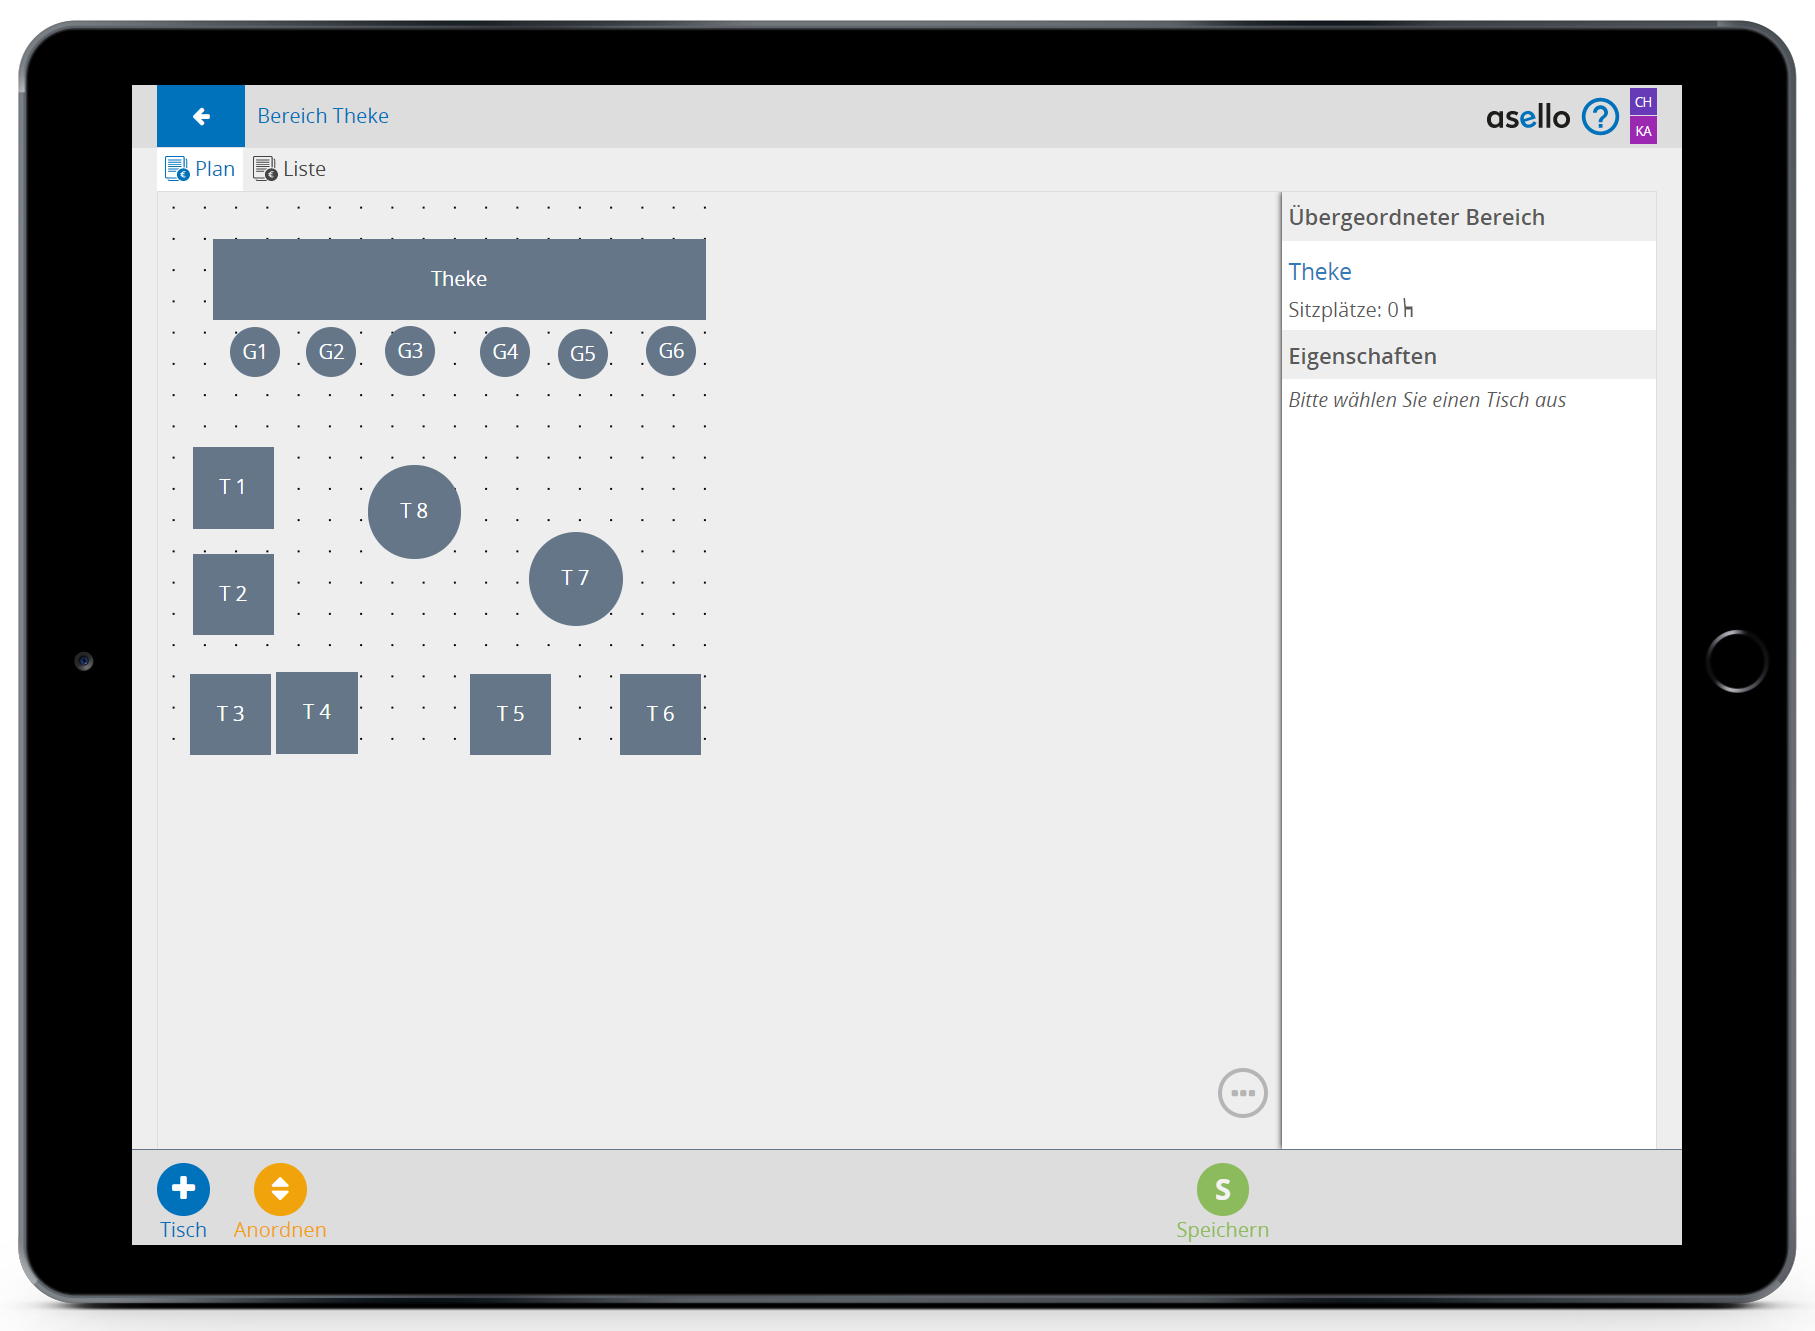The width and height of the screenshot is (1815, 1331).
Task: Open the help question mark icon
Action: coord(1600,117)
